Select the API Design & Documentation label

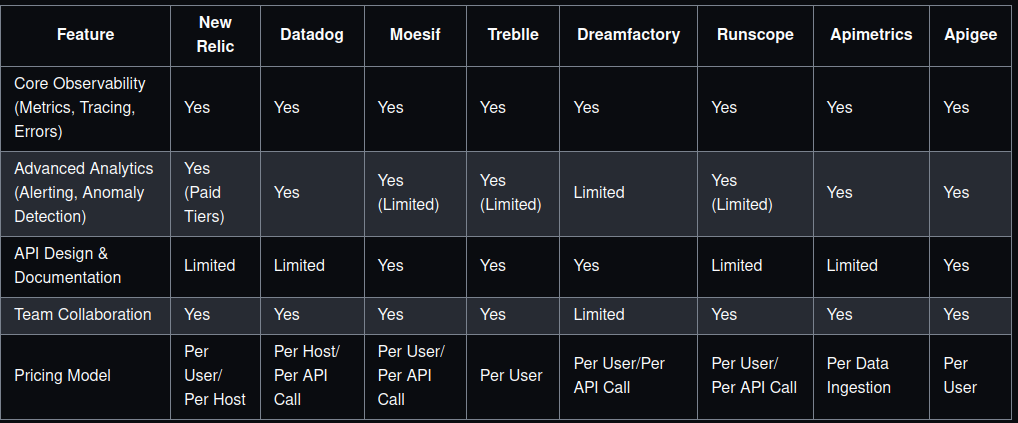coord(68,265)
